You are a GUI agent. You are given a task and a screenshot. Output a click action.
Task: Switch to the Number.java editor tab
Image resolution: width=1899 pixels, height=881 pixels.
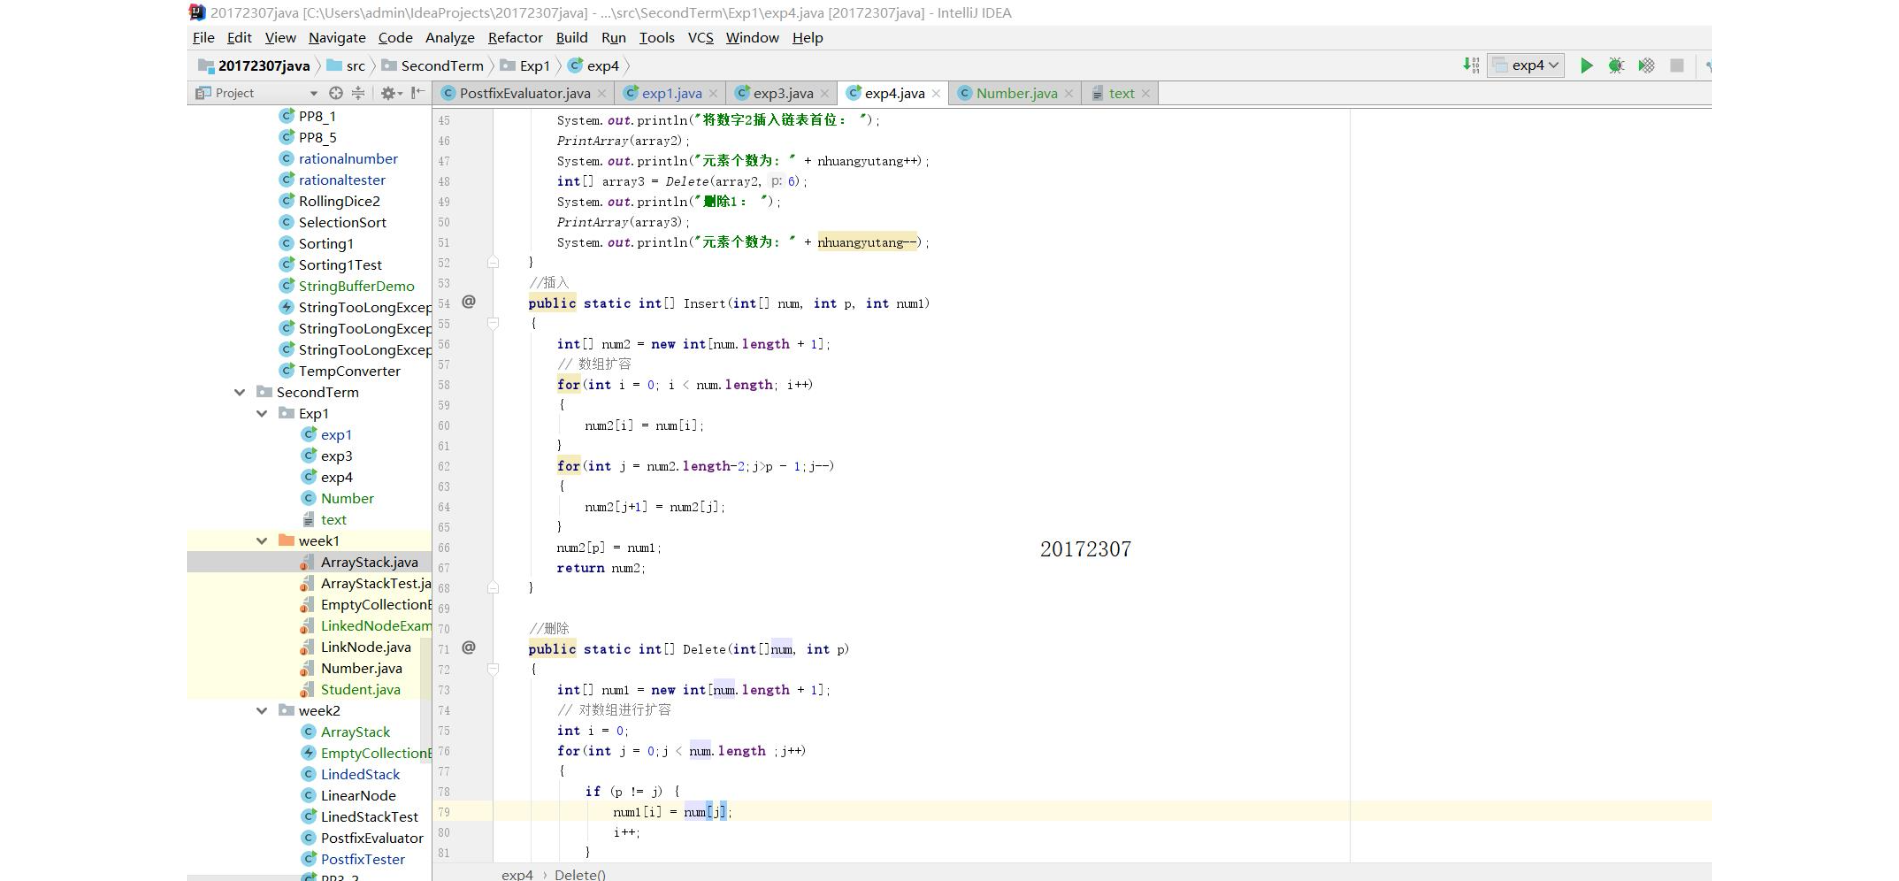pyautogui.click(x=1016, y=93)
